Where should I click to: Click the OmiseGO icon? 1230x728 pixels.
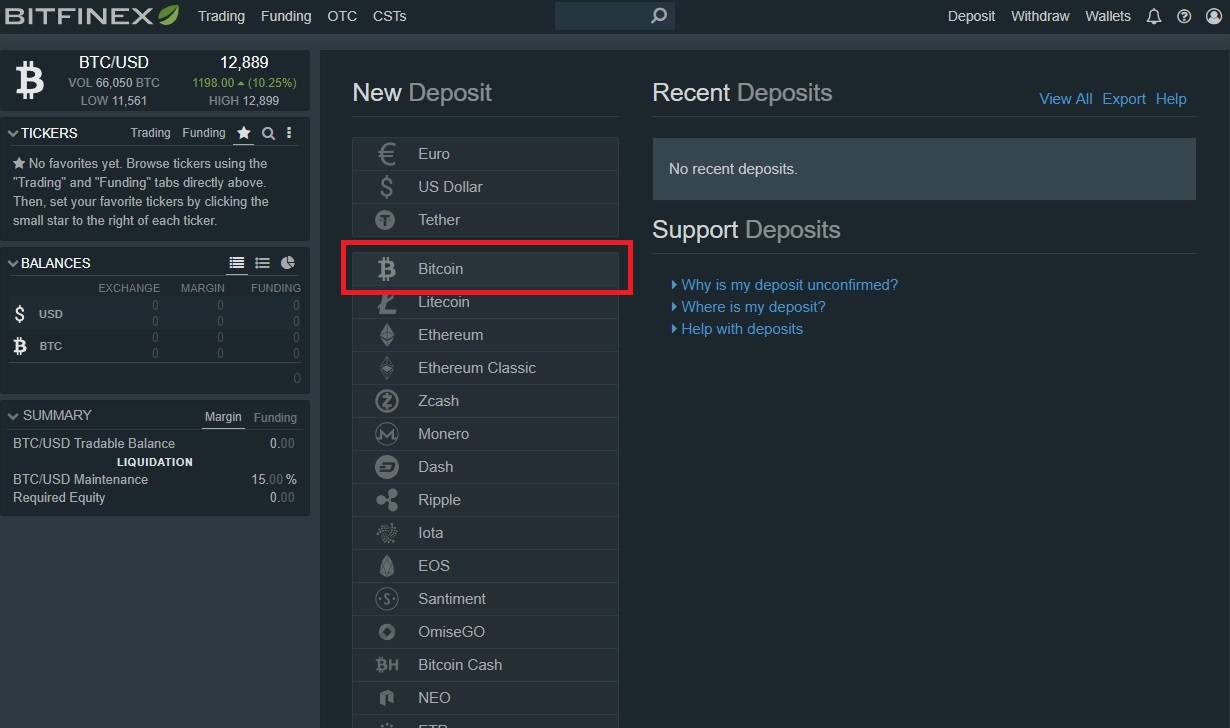pyautogui.click(x=386, y=632)
